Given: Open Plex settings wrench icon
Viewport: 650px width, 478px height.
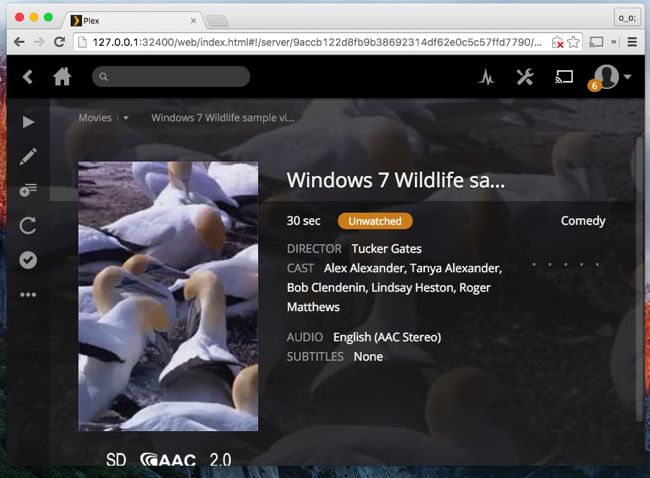Looking at the screenshot, I should tap(525, 77).
